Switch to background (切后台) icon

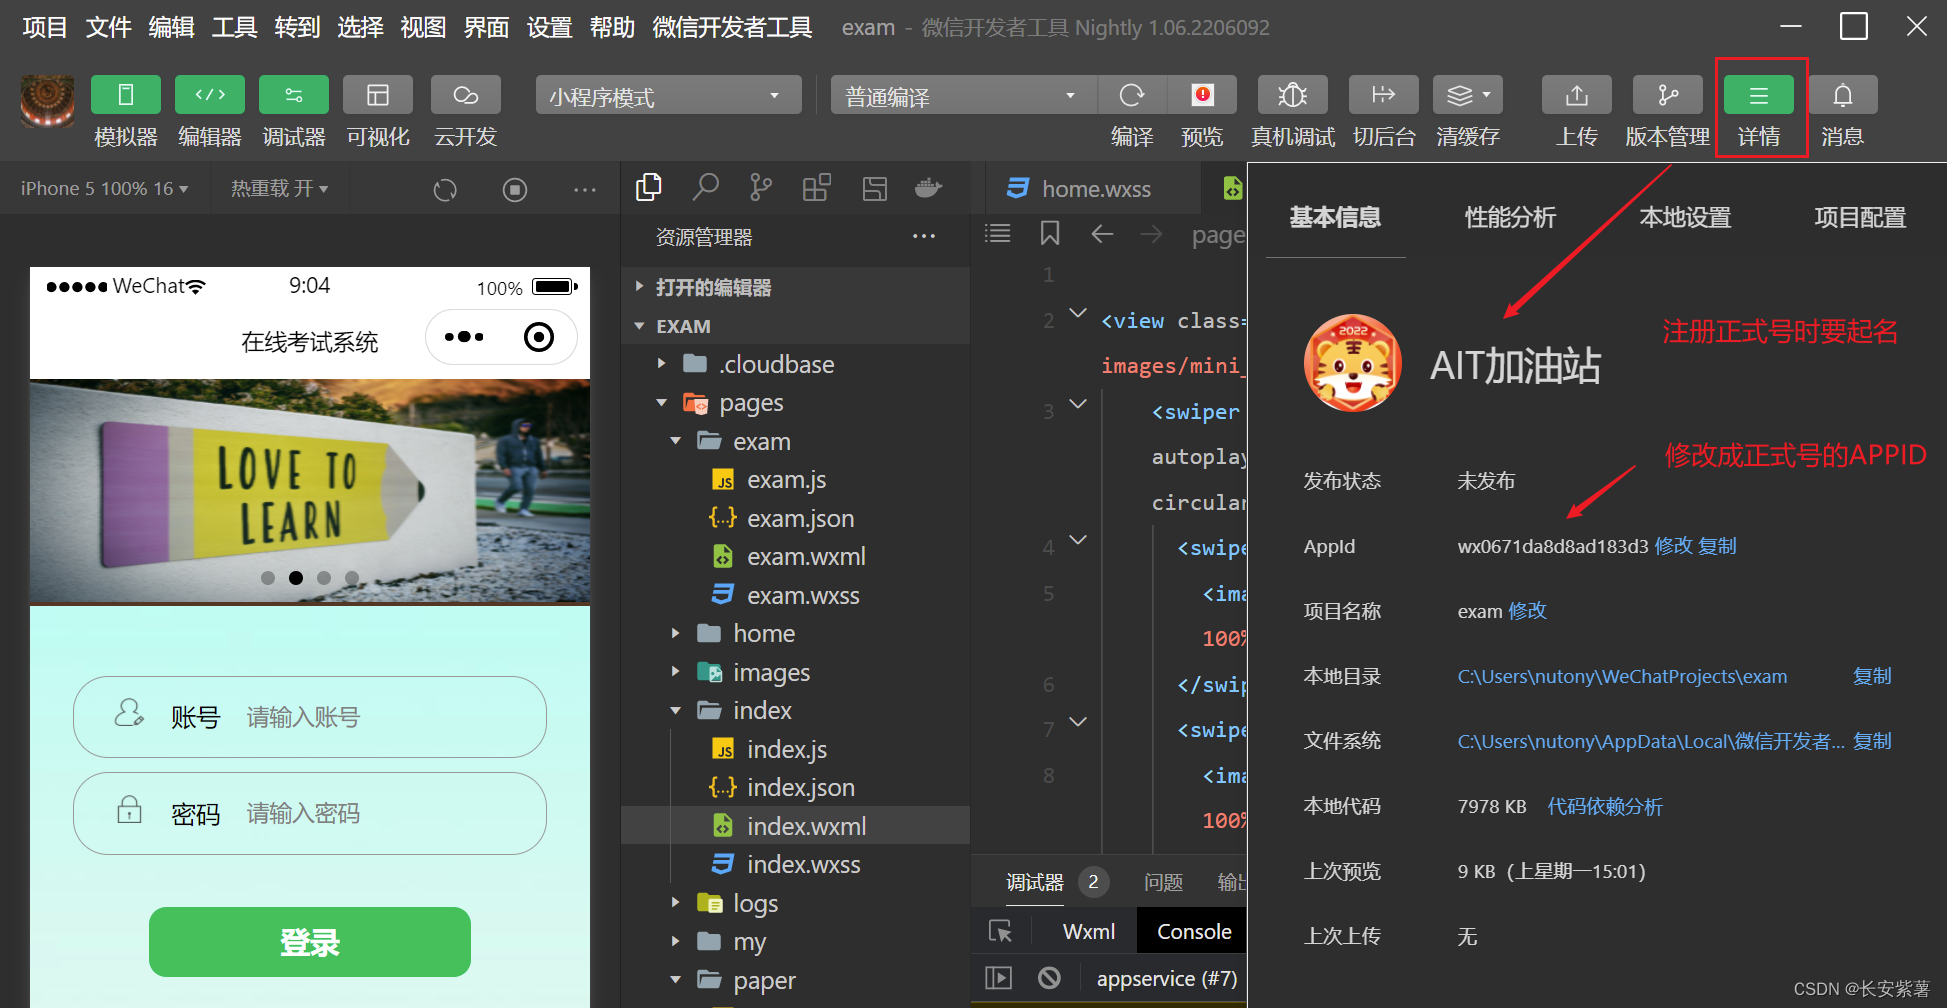[x=1384, y=95]
